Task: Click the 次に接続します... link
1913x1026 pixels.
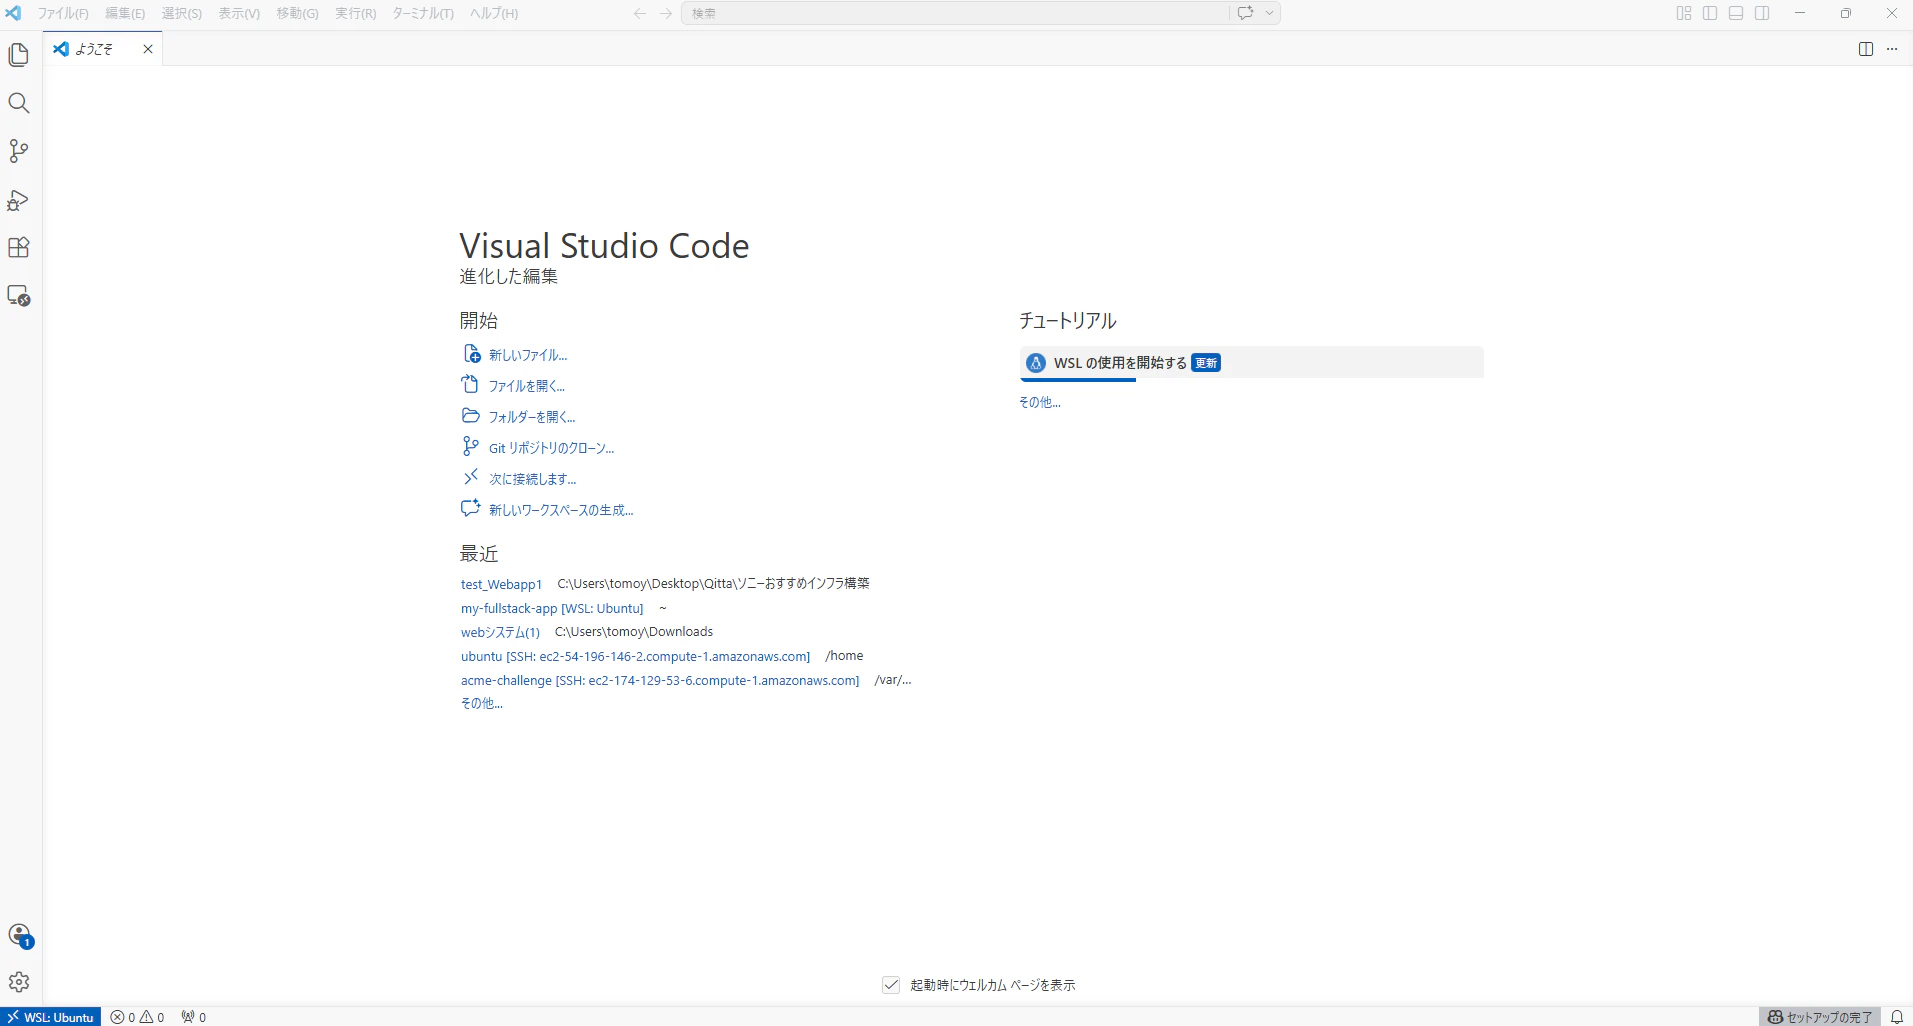Action: [x=533, y=479]
